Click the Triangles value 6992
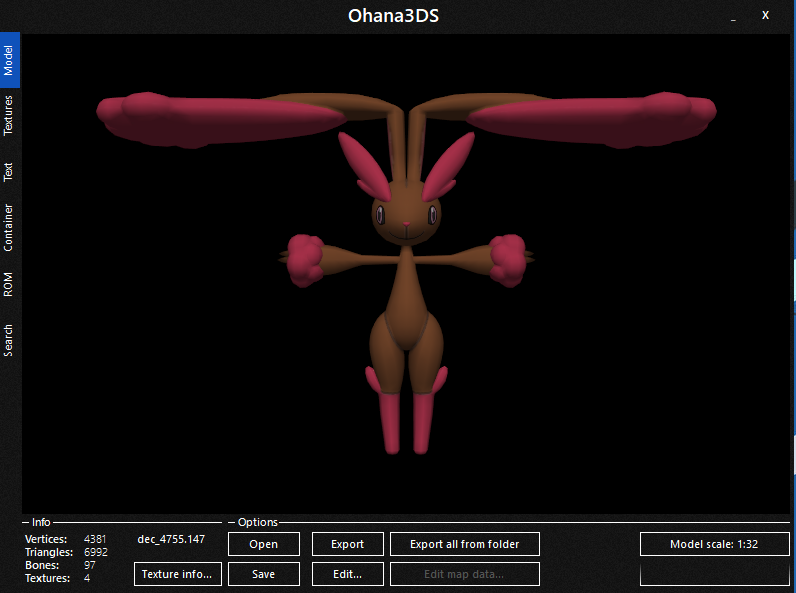Image resolution: width=796 pixels, height=593 pixels. click(95, 552)
